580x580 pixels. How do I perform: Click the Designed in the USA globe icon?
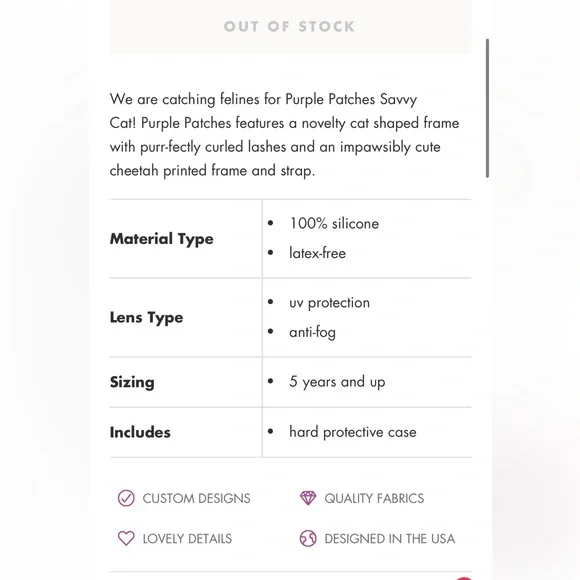tap(308, 538)
